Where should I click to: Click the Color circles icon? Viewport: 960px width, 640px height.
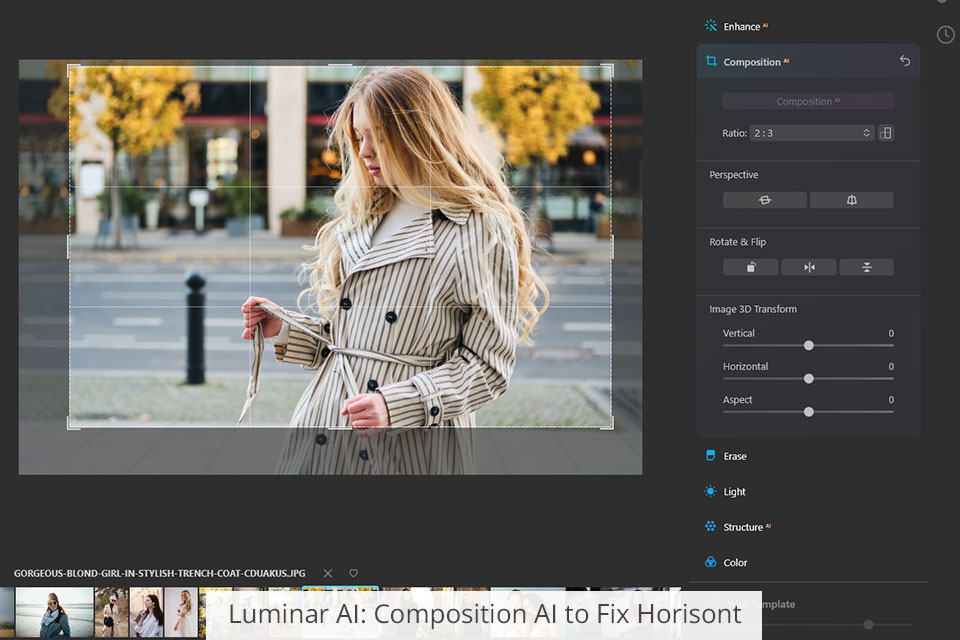[710, 562]
